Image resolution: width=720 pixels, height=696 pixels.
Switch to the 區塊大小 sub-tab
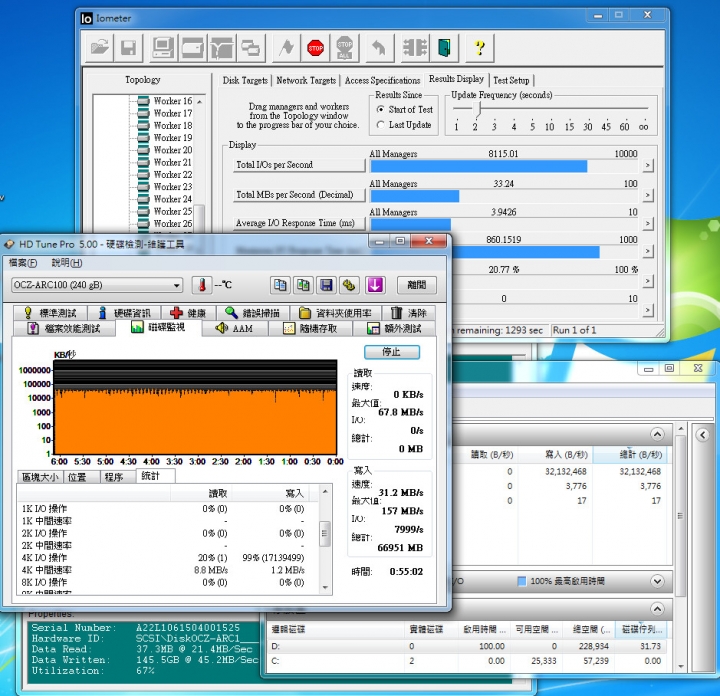point(40,477)
